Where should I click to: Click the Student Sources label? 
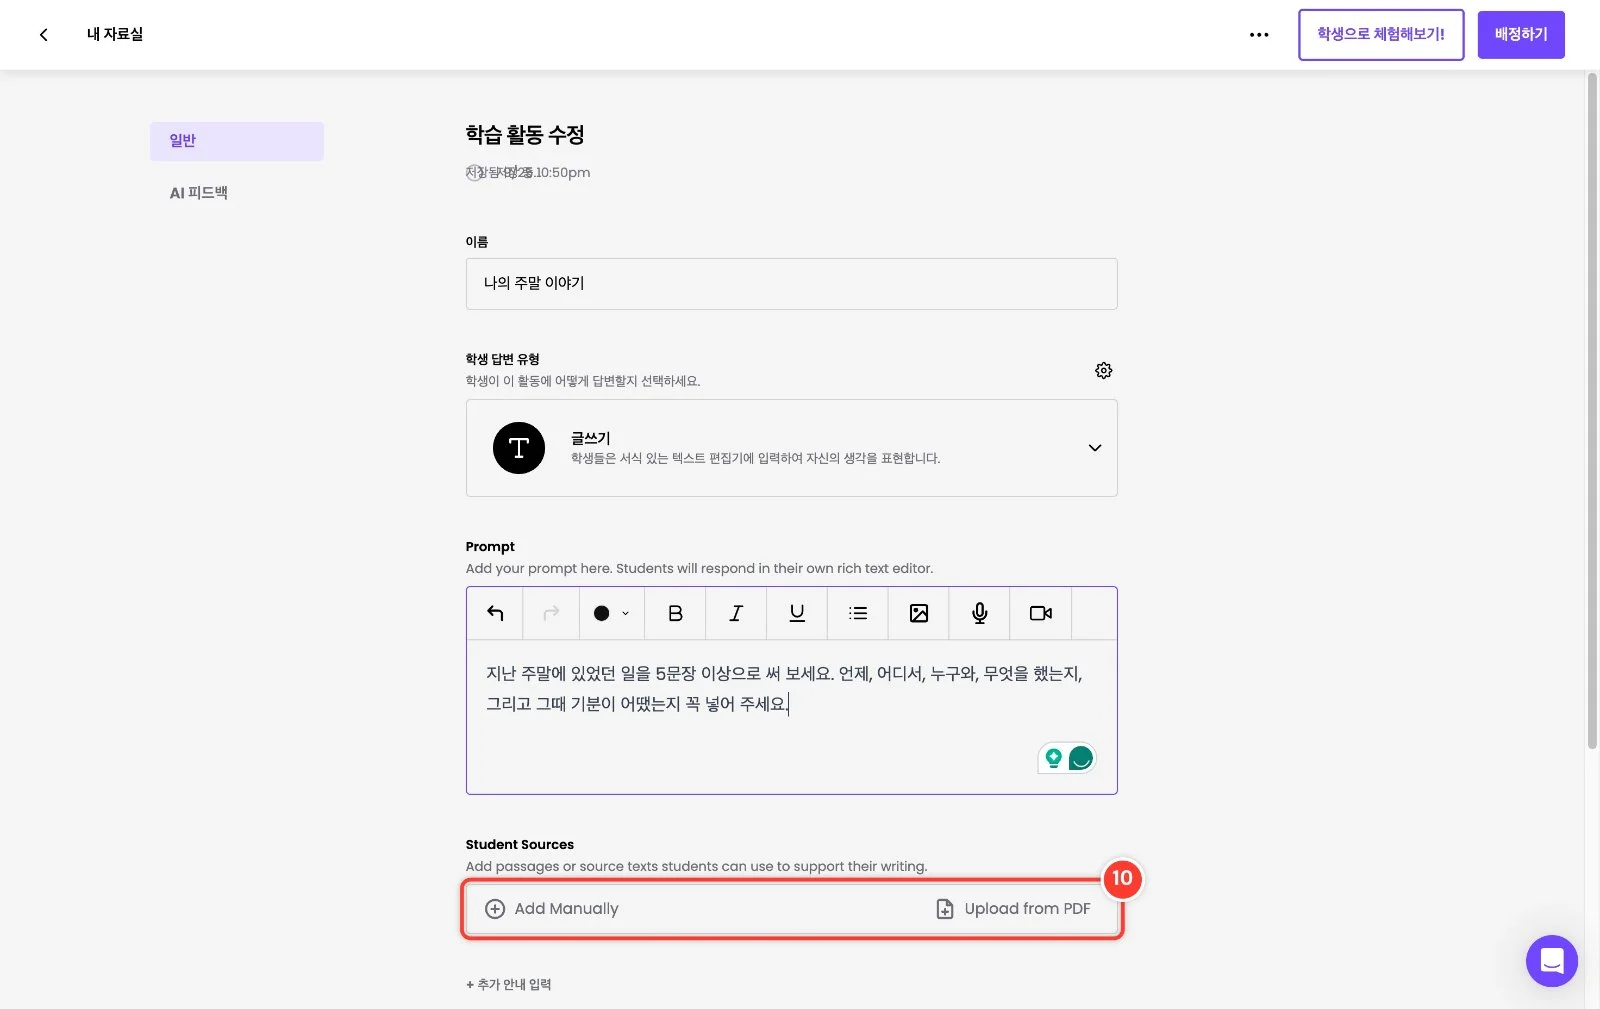pyautogui.click(x=520, y=845)
